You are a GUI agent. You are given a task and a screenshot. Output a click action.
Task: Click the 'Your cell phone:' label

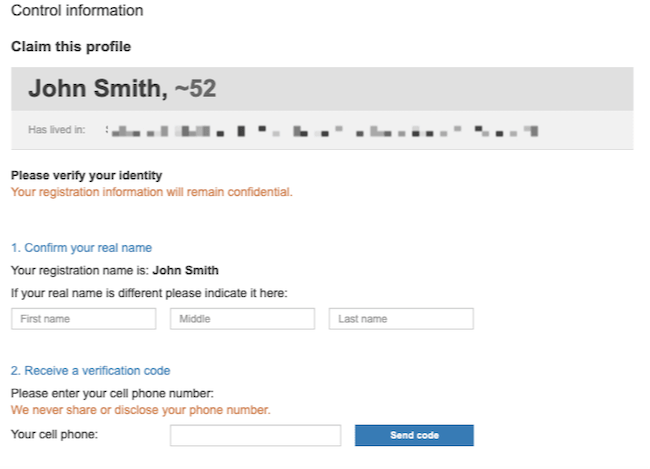click(x=54, y=434)
